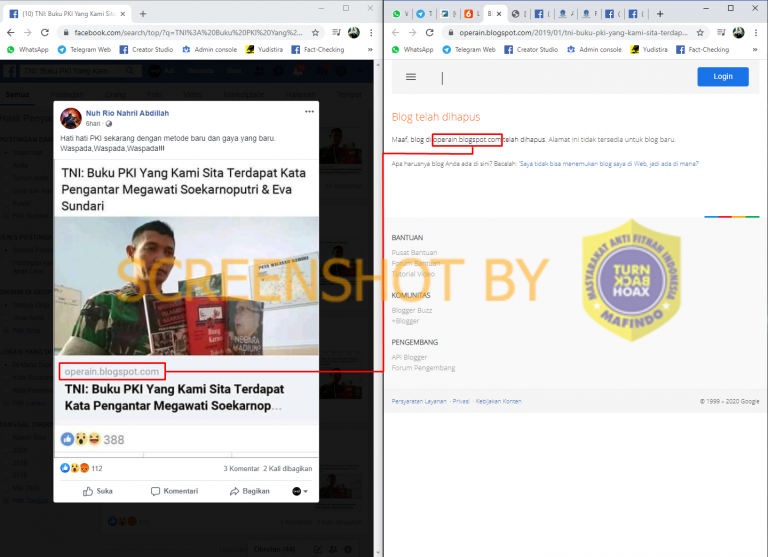Switch to the Telegram tab in right window

(x=424, y=14)
